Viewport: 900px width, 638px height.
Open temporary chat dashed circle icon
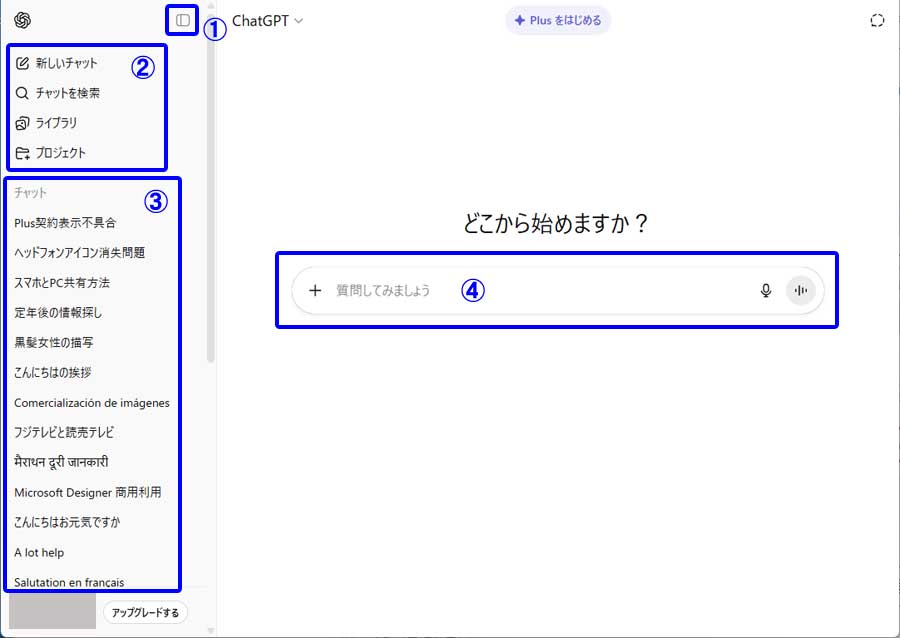pyautogui.click(x=878, y=20)
